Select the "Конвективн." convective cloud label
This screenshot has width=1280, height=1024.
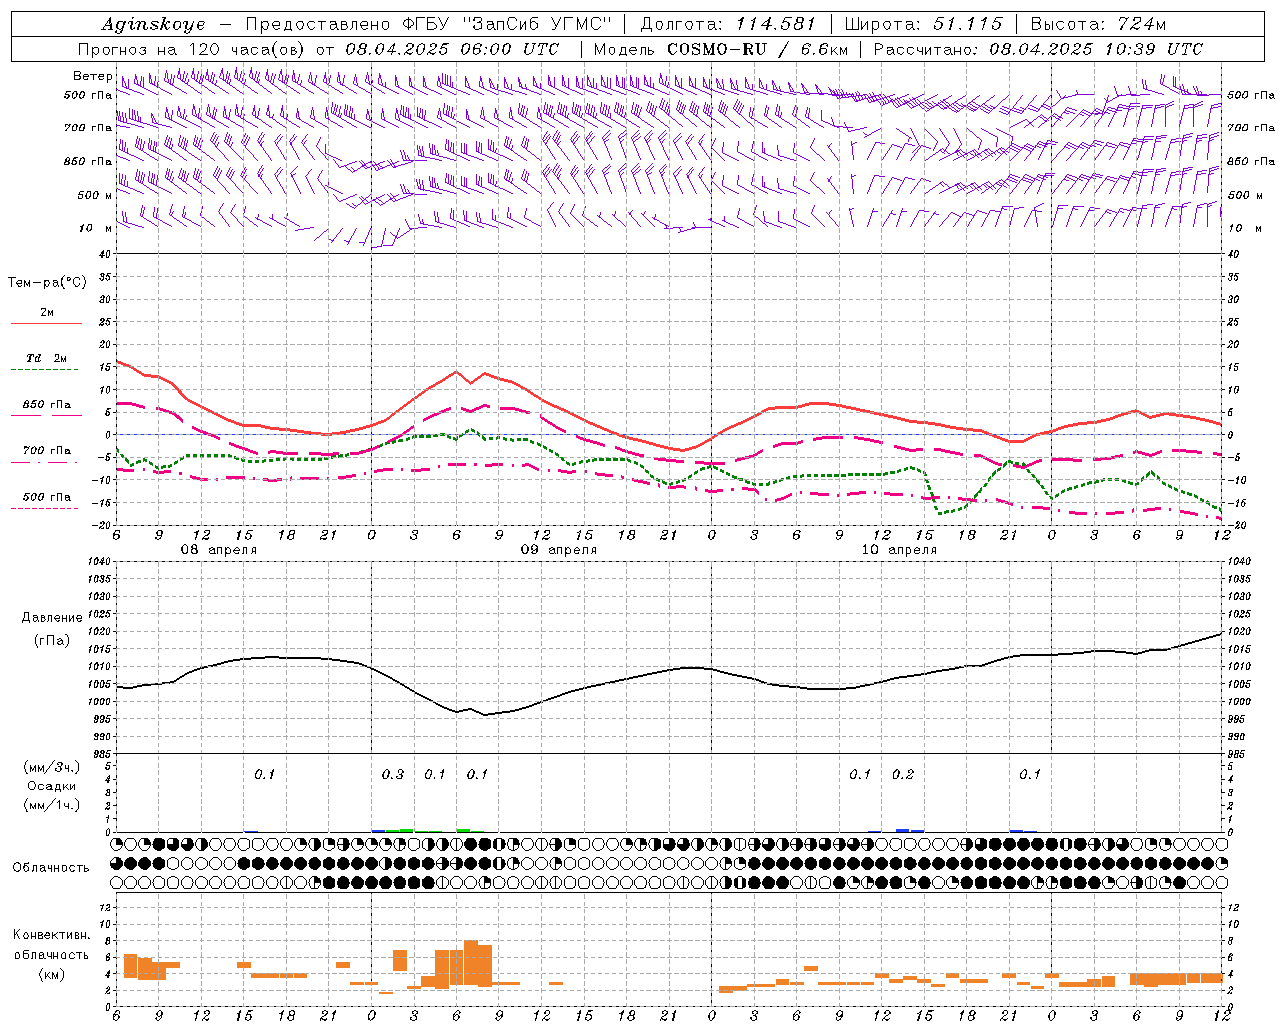[52, 935]
